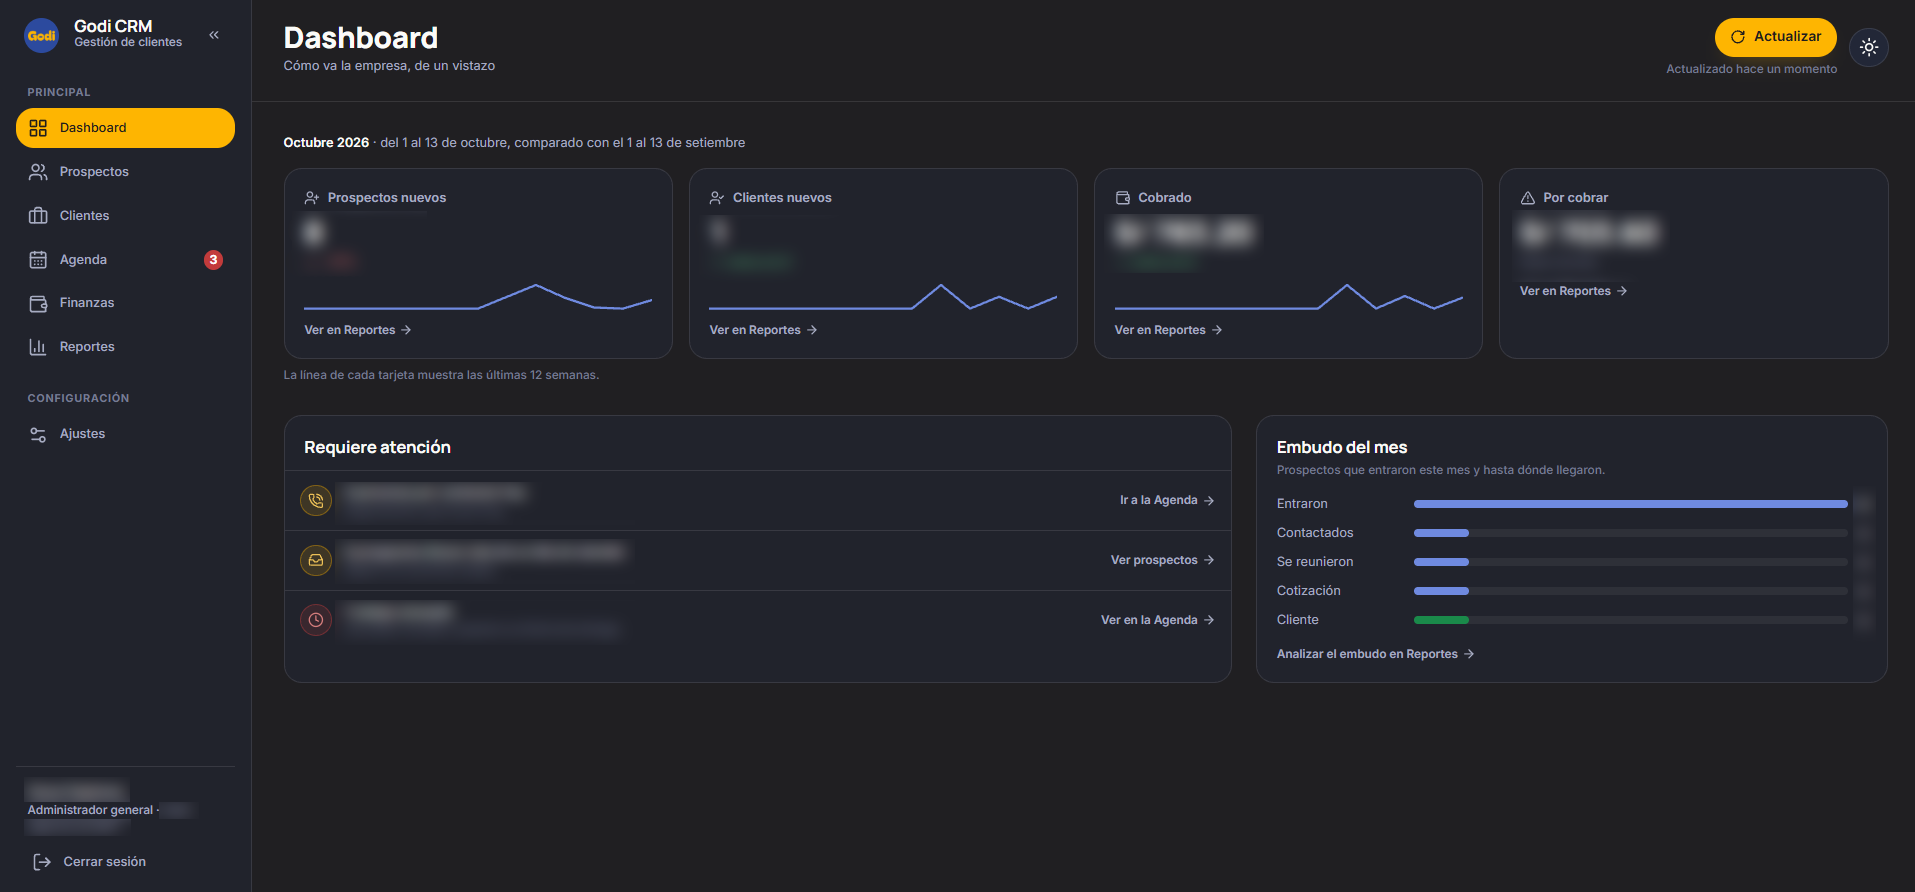Screen dimensions: 1915x892
Task: Click the Ir a la Agenda link
Action: pos(1166,500)
